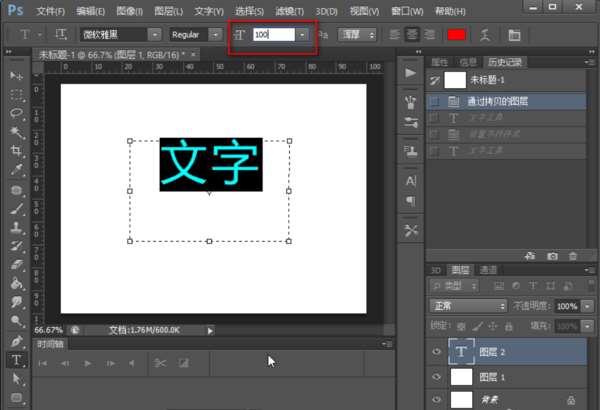Toggle visibility of the 背景 layer
Viewport: 600px width, 410px height.
point(436,400)
